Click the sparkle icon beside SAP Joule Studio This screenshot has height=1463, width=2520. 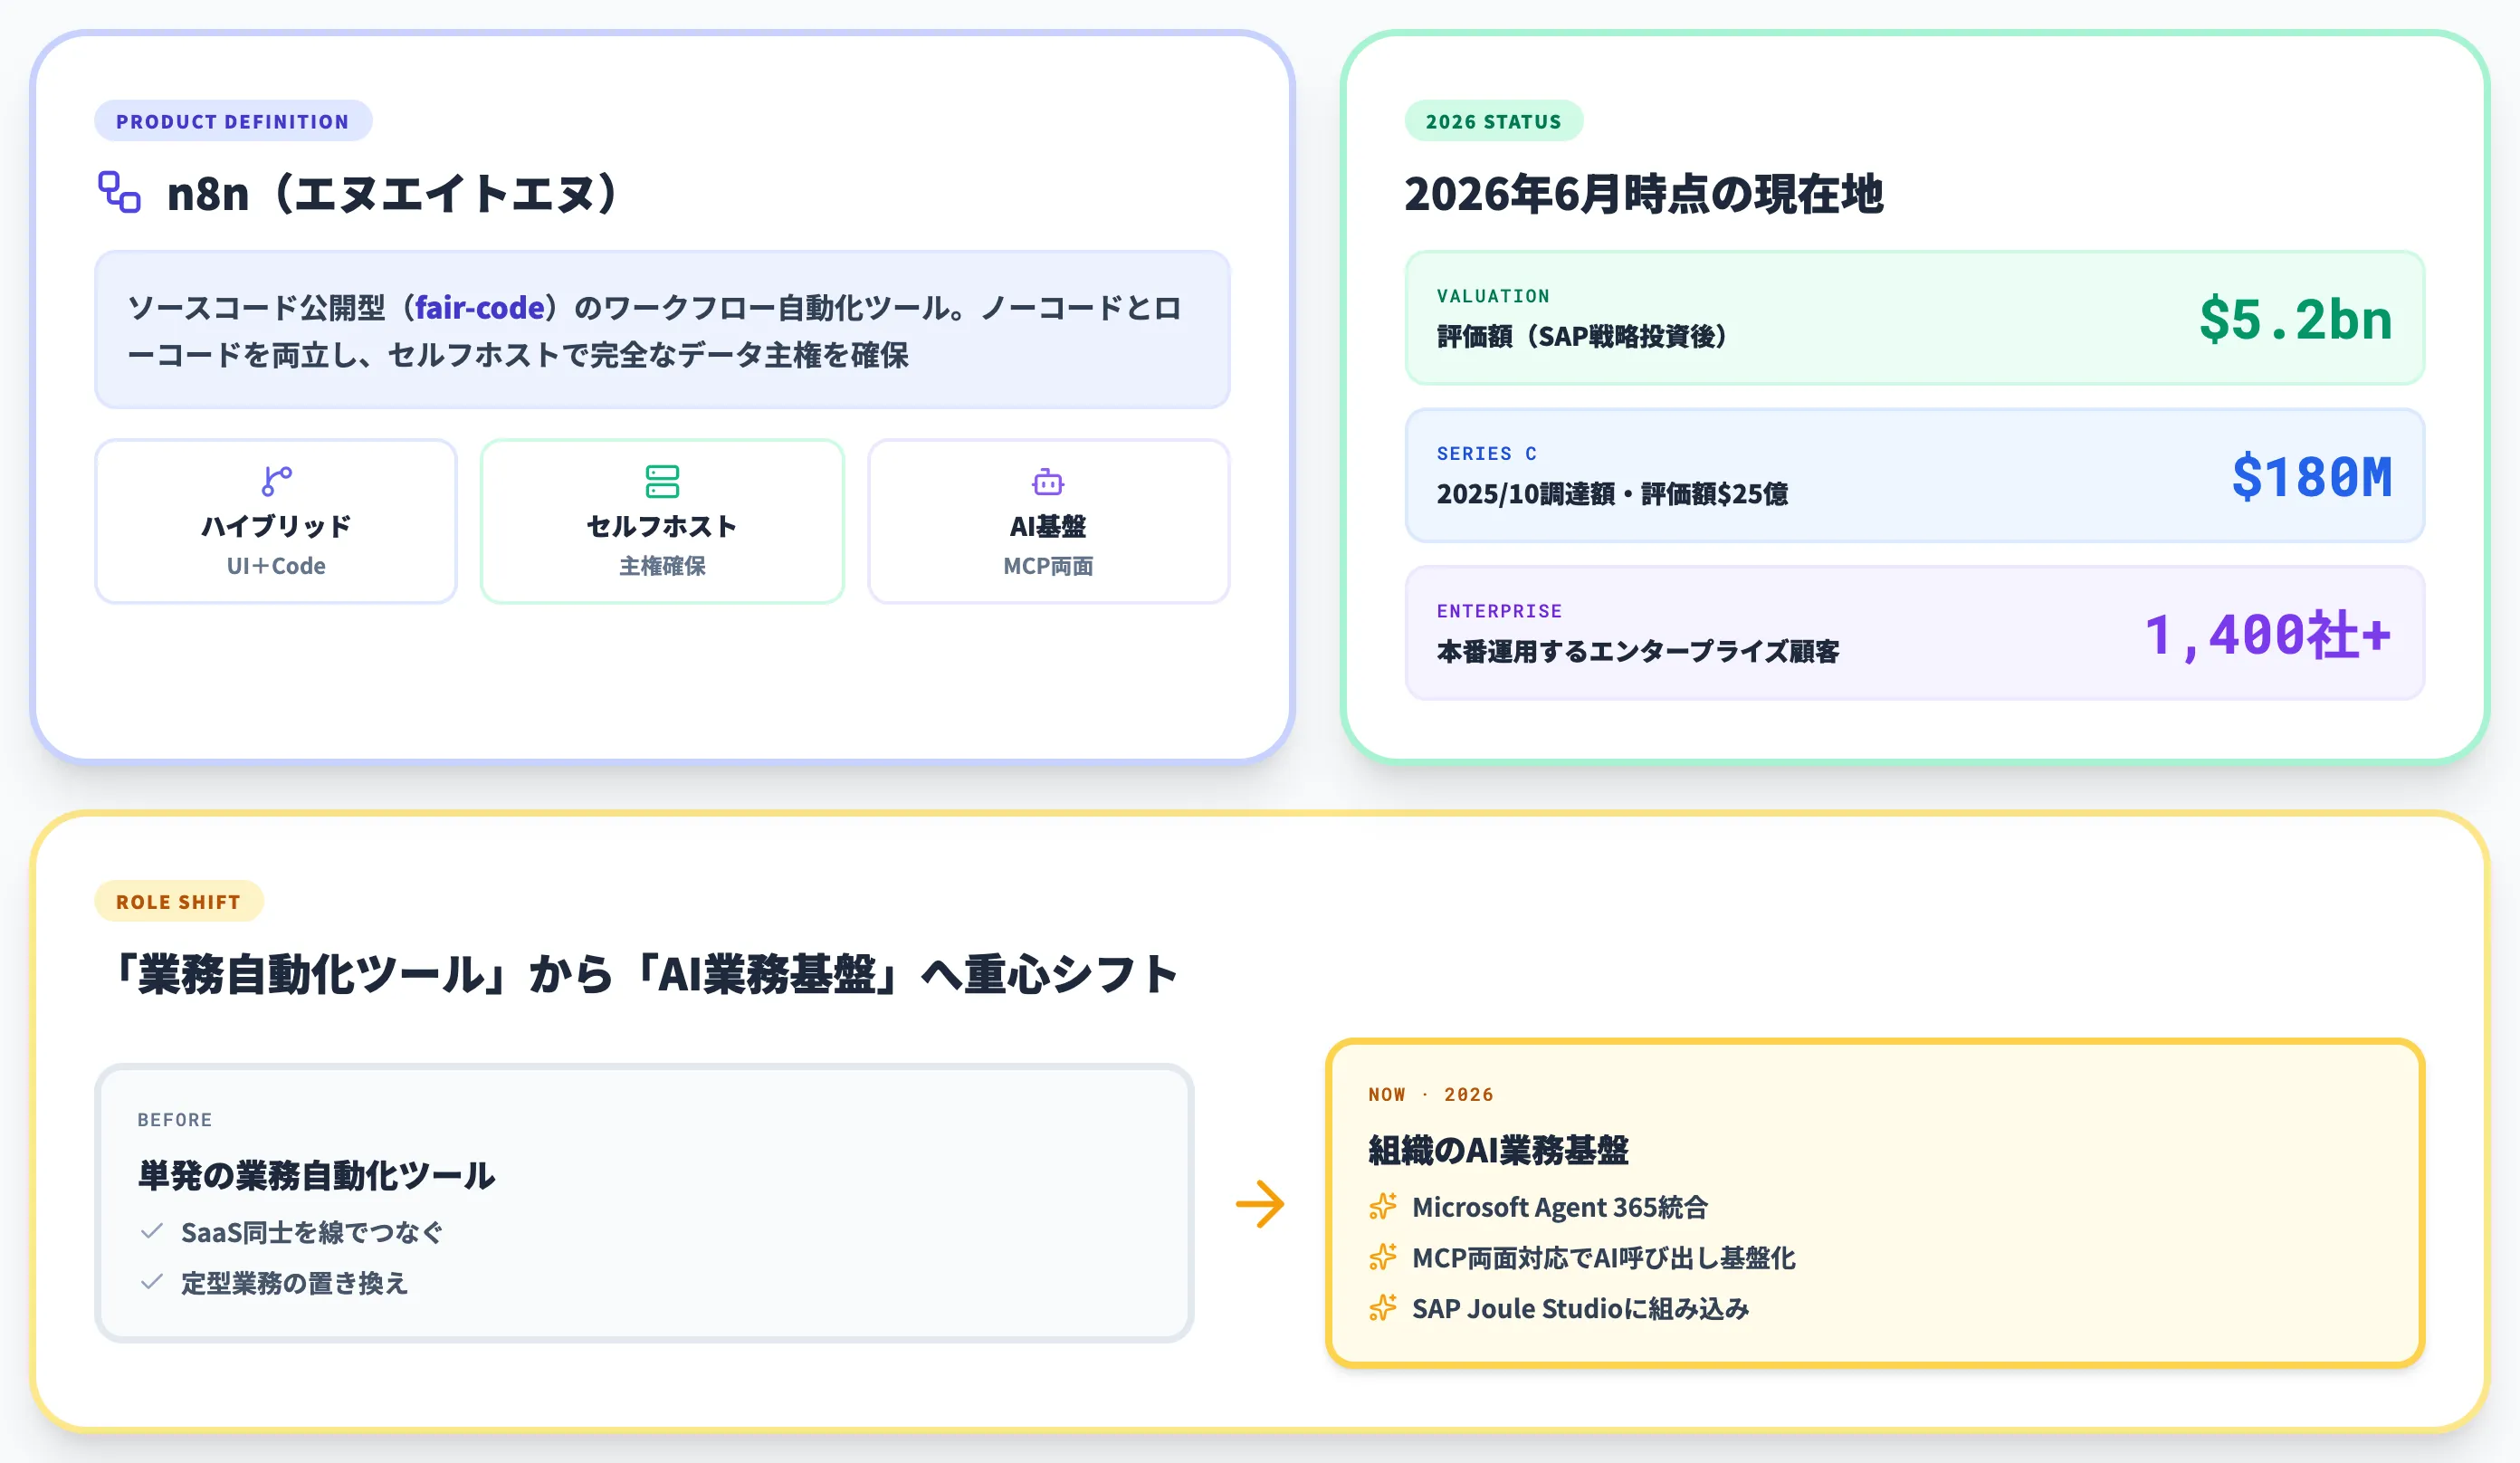1383,1308
